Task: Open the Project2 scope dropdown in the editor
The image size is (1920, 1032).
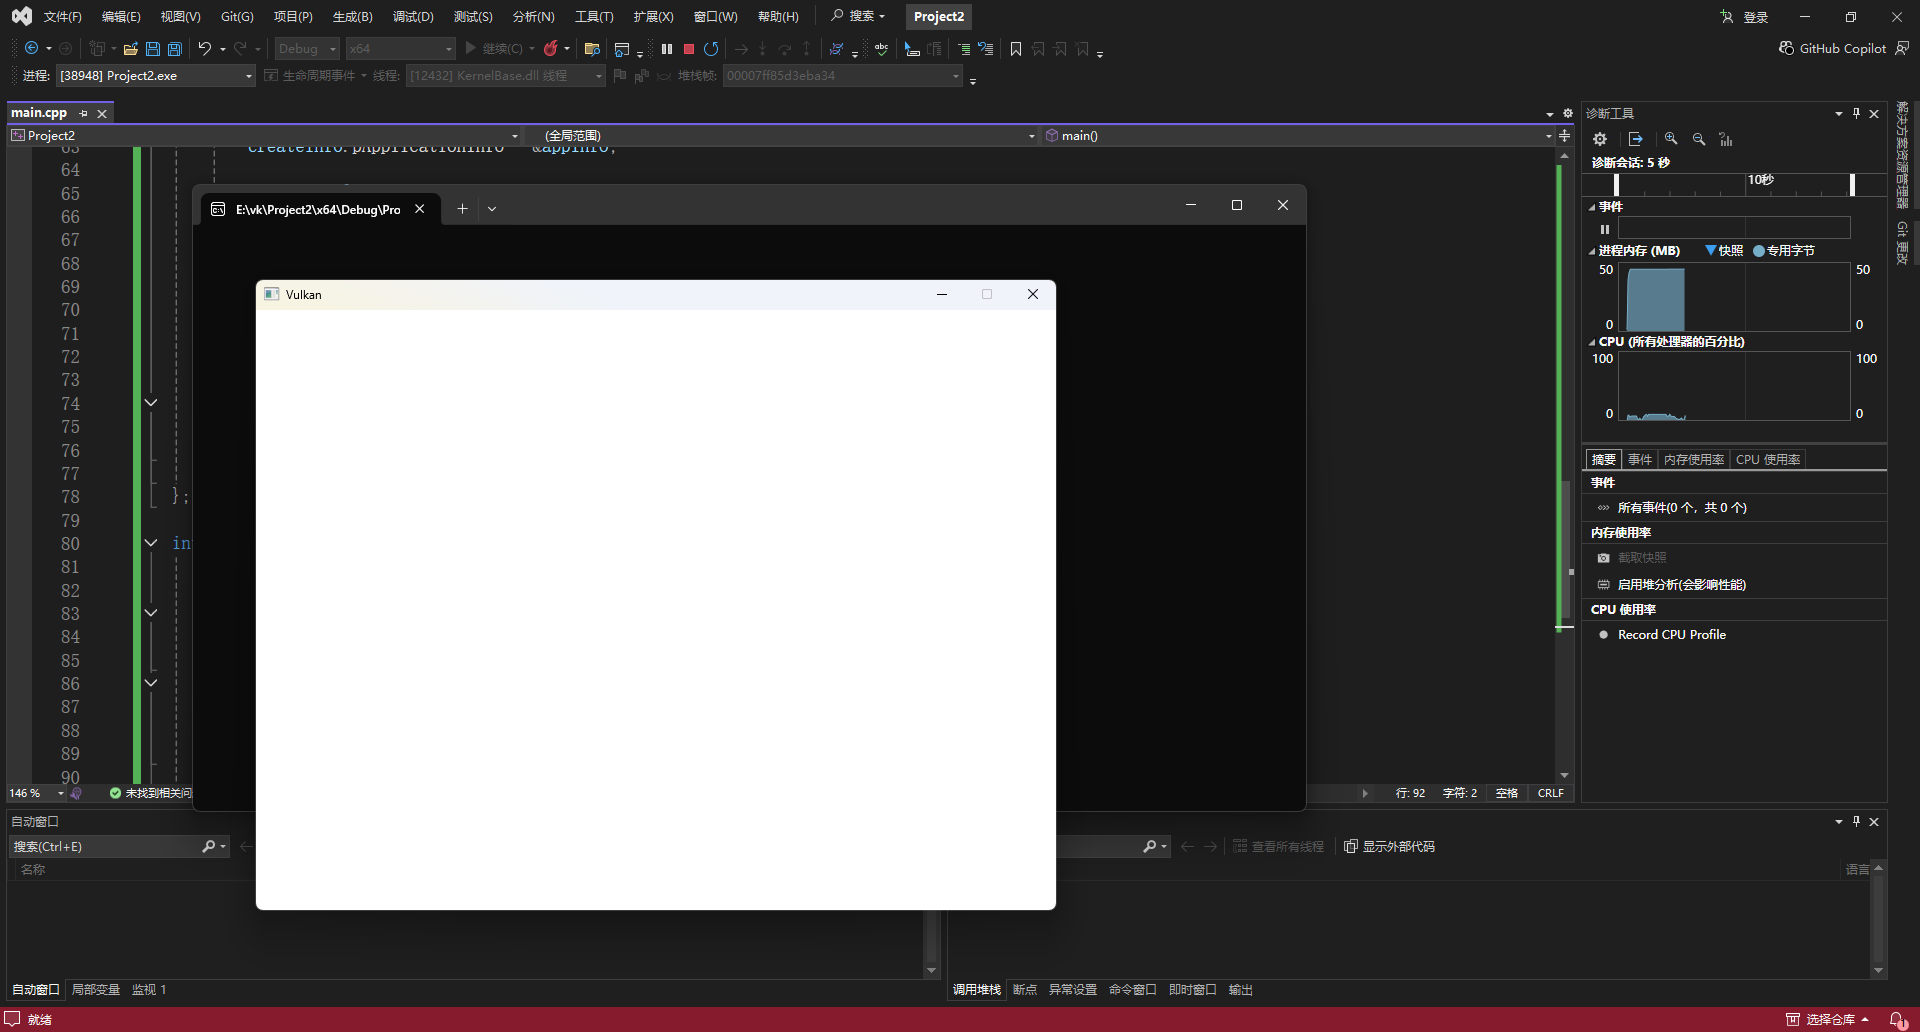Action: coord(265,136)
